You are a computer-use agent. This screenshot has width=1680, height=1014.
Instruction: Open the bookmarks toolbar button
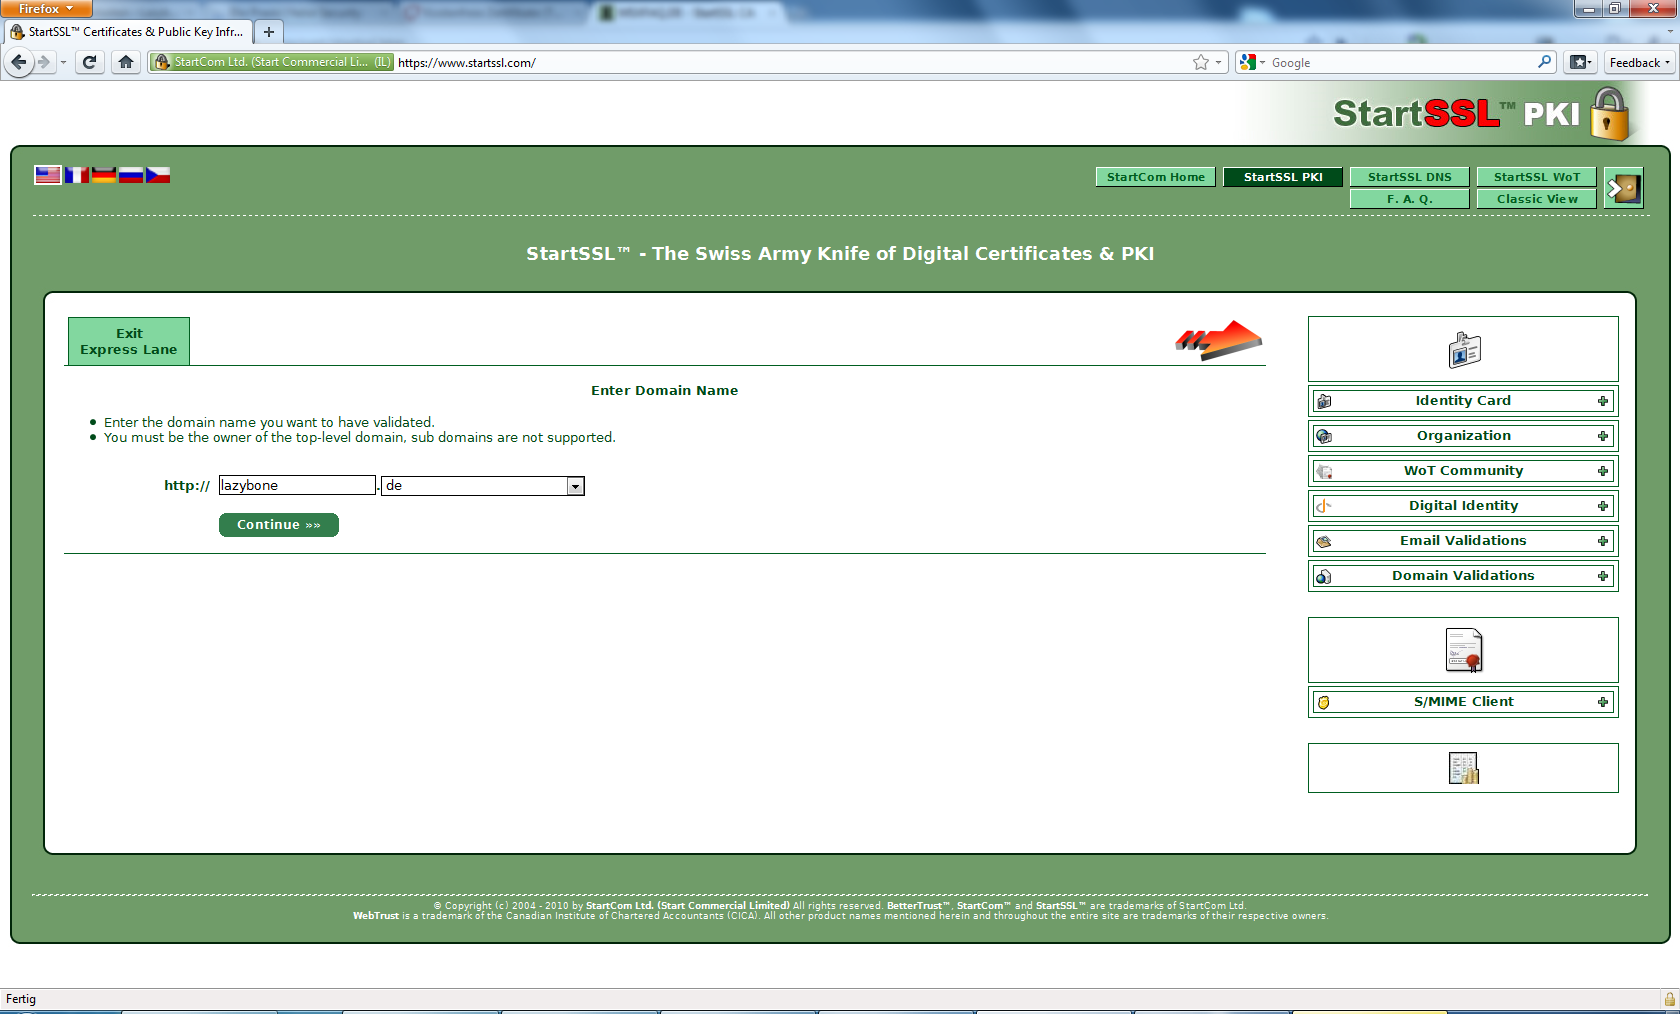[x=1580, y=62]
